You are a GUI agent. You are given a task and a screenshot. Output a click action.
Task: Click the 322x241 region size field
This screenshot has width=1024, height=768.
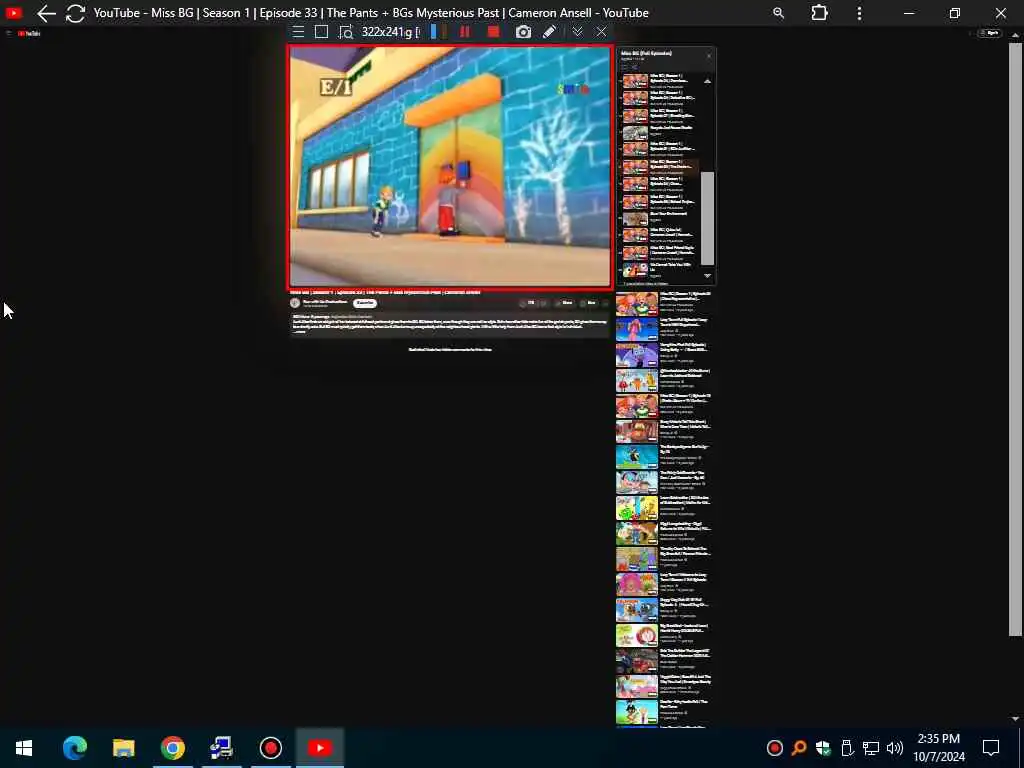390,32
